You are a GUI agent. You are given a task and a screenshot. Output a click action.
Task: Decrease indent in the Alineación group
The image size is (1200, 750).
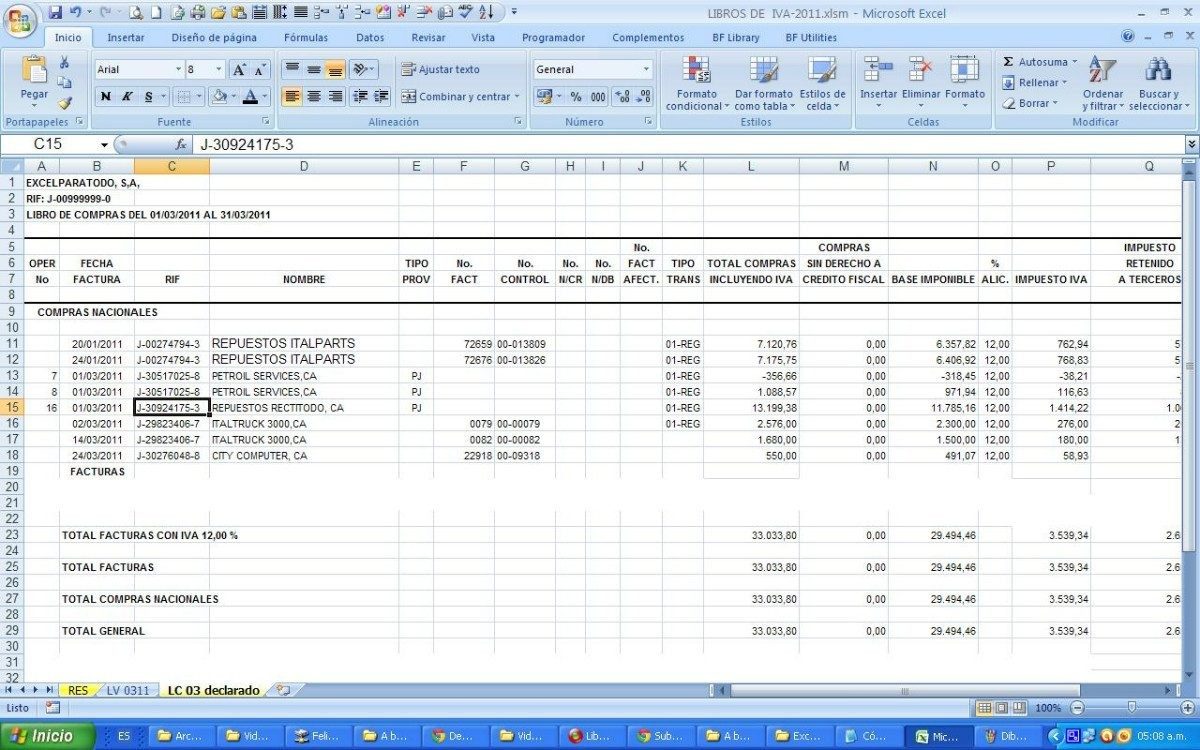click(360, 97)
